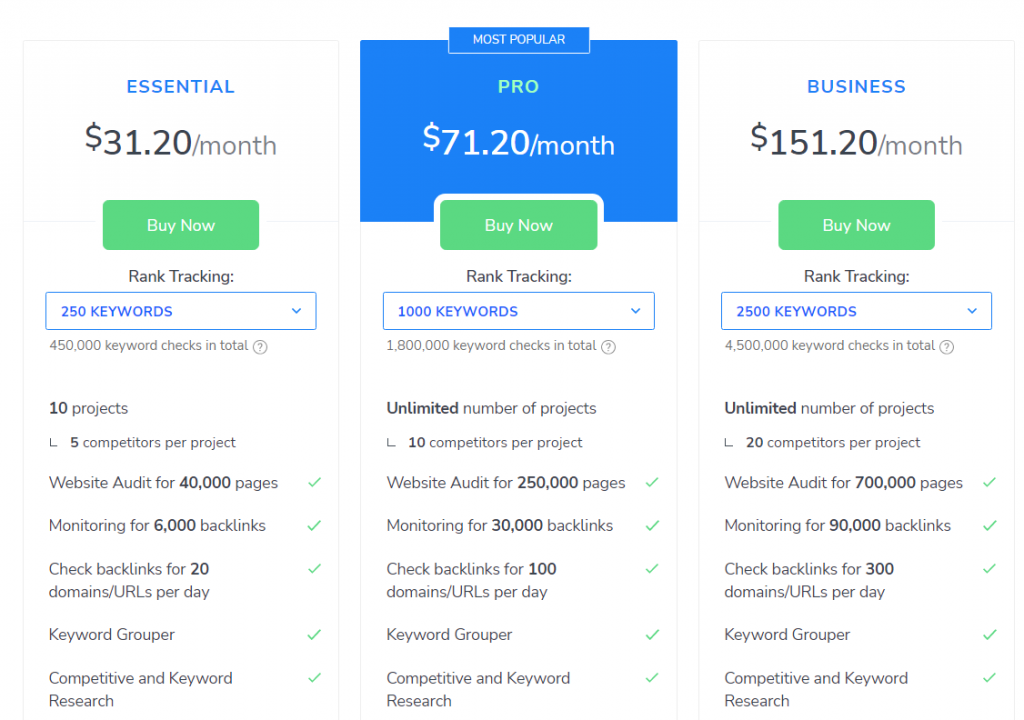Click help icon beside 4,500,000 keyword checks

point(946,347)
